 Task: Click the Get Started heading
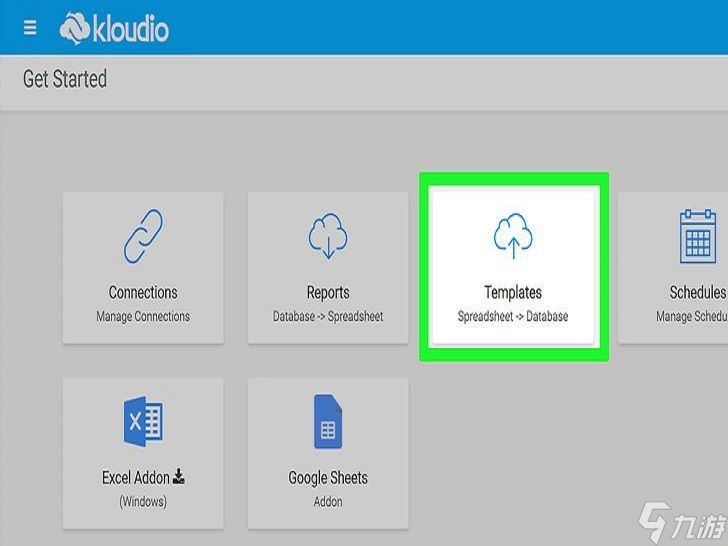[x=65, y=79]
